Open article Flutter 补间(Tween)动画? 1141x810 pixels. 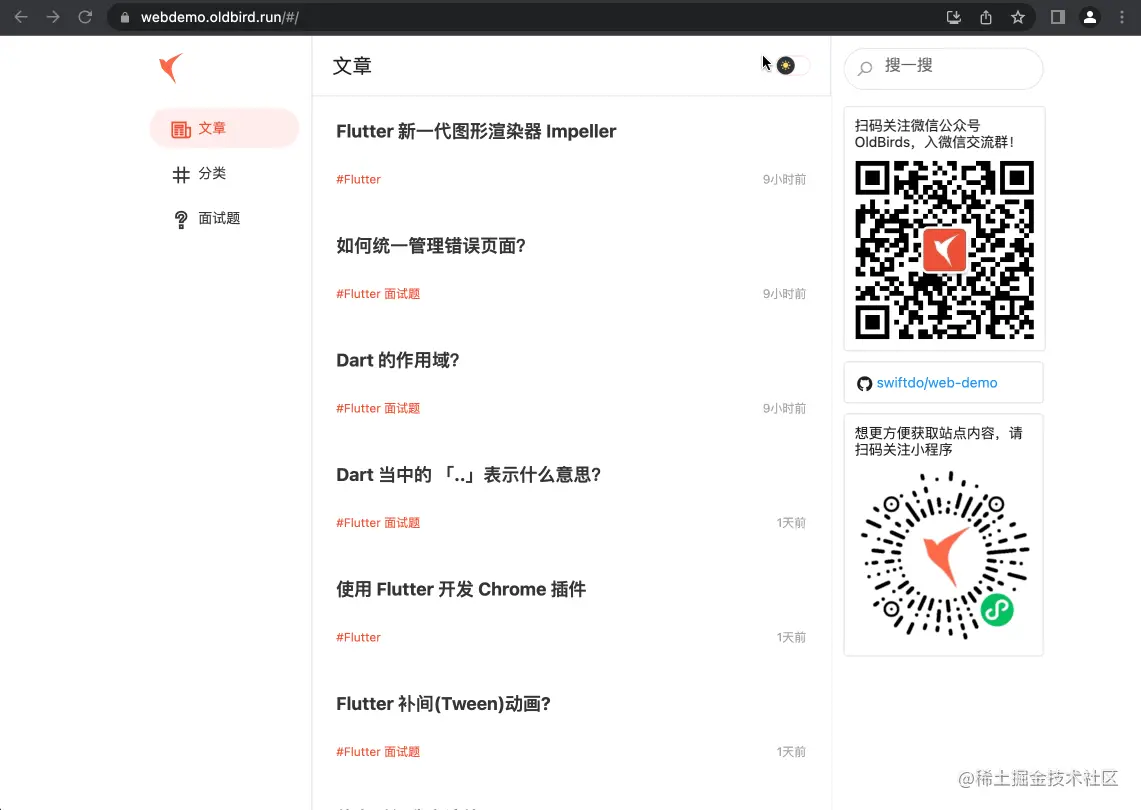pos(443,704)
